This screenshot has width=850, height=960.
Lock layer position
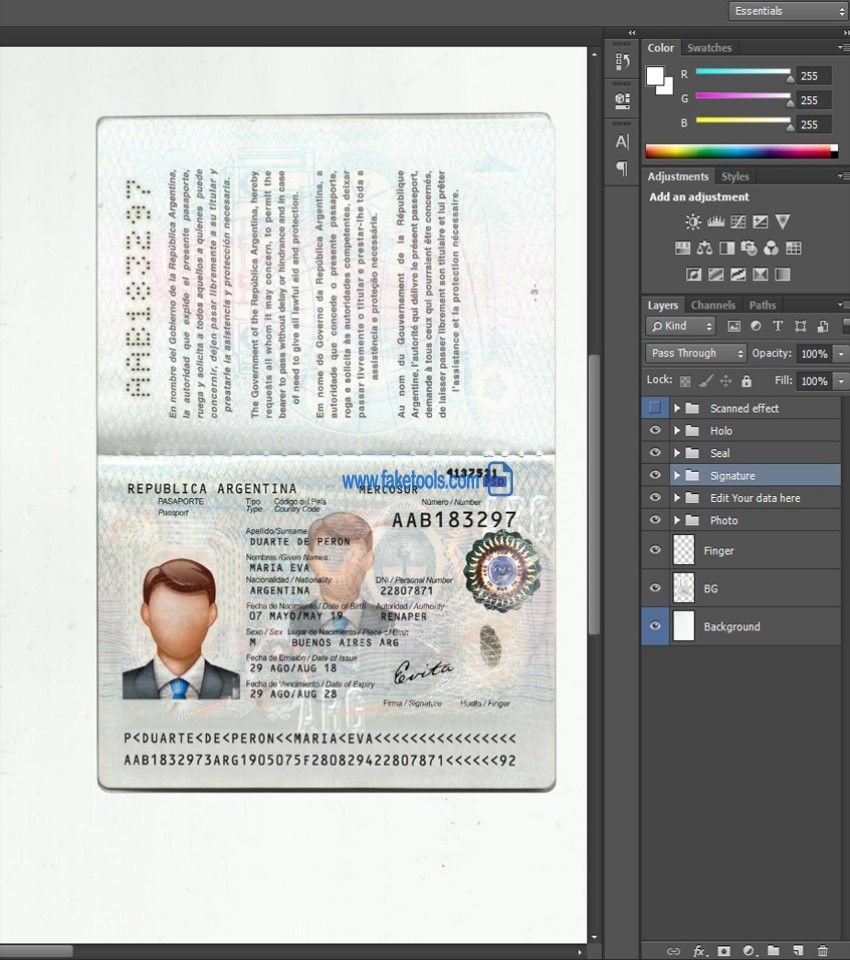[x=726, y=381]
